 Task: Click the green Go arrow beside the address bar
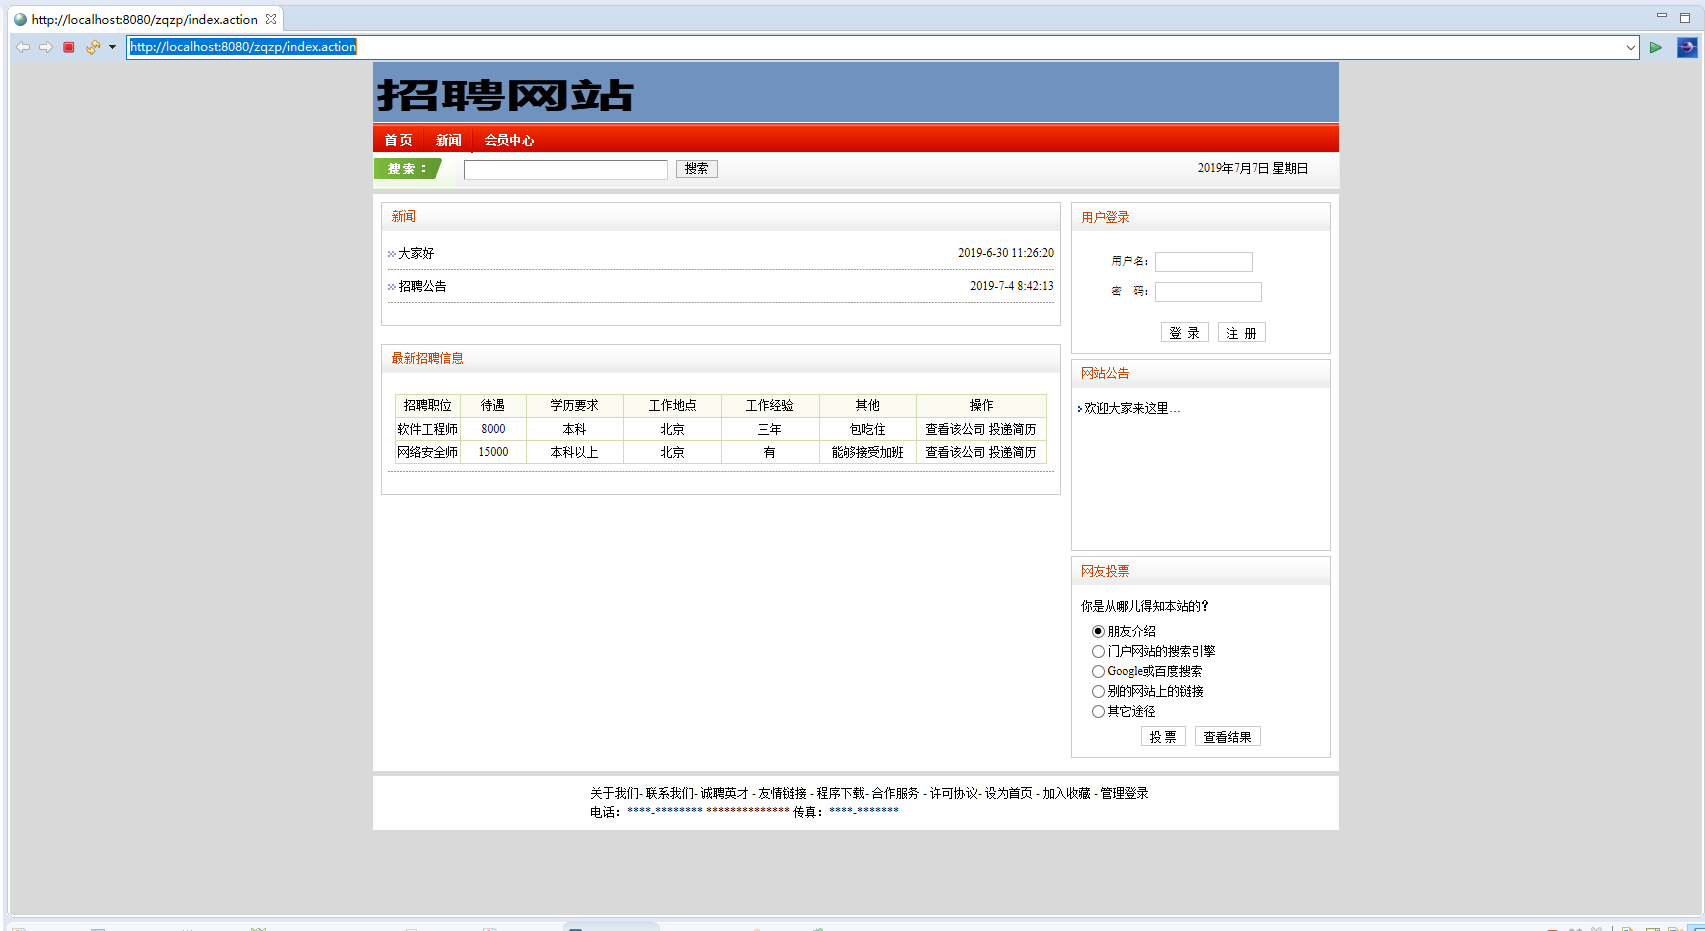pos(1655,47)
